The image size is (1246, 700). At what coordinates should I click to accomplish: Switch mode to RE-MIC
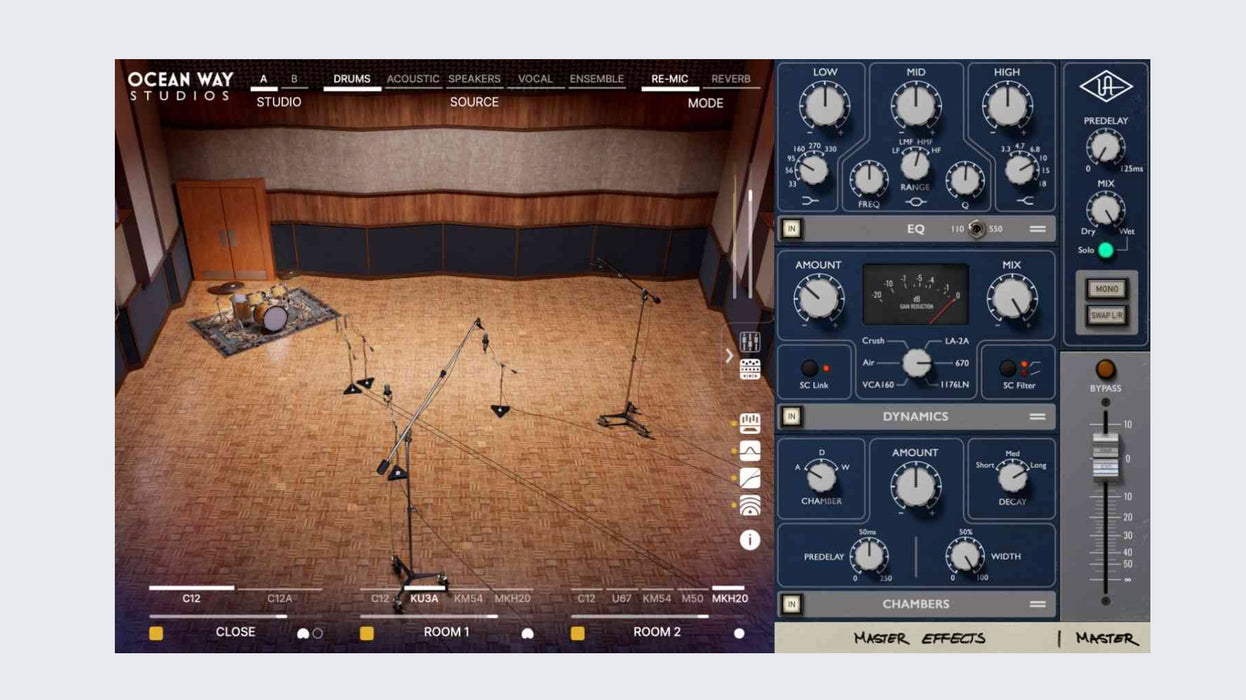(670, 79)
